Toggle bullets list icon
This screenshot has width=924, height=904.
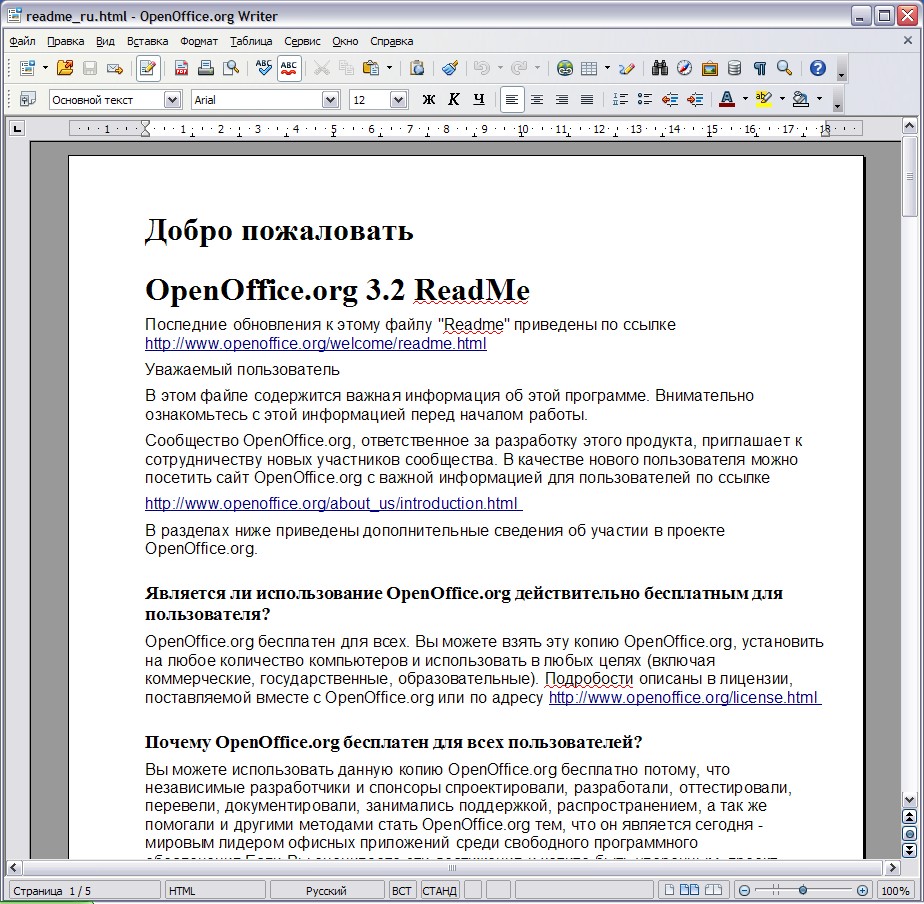tap(645, 100)
